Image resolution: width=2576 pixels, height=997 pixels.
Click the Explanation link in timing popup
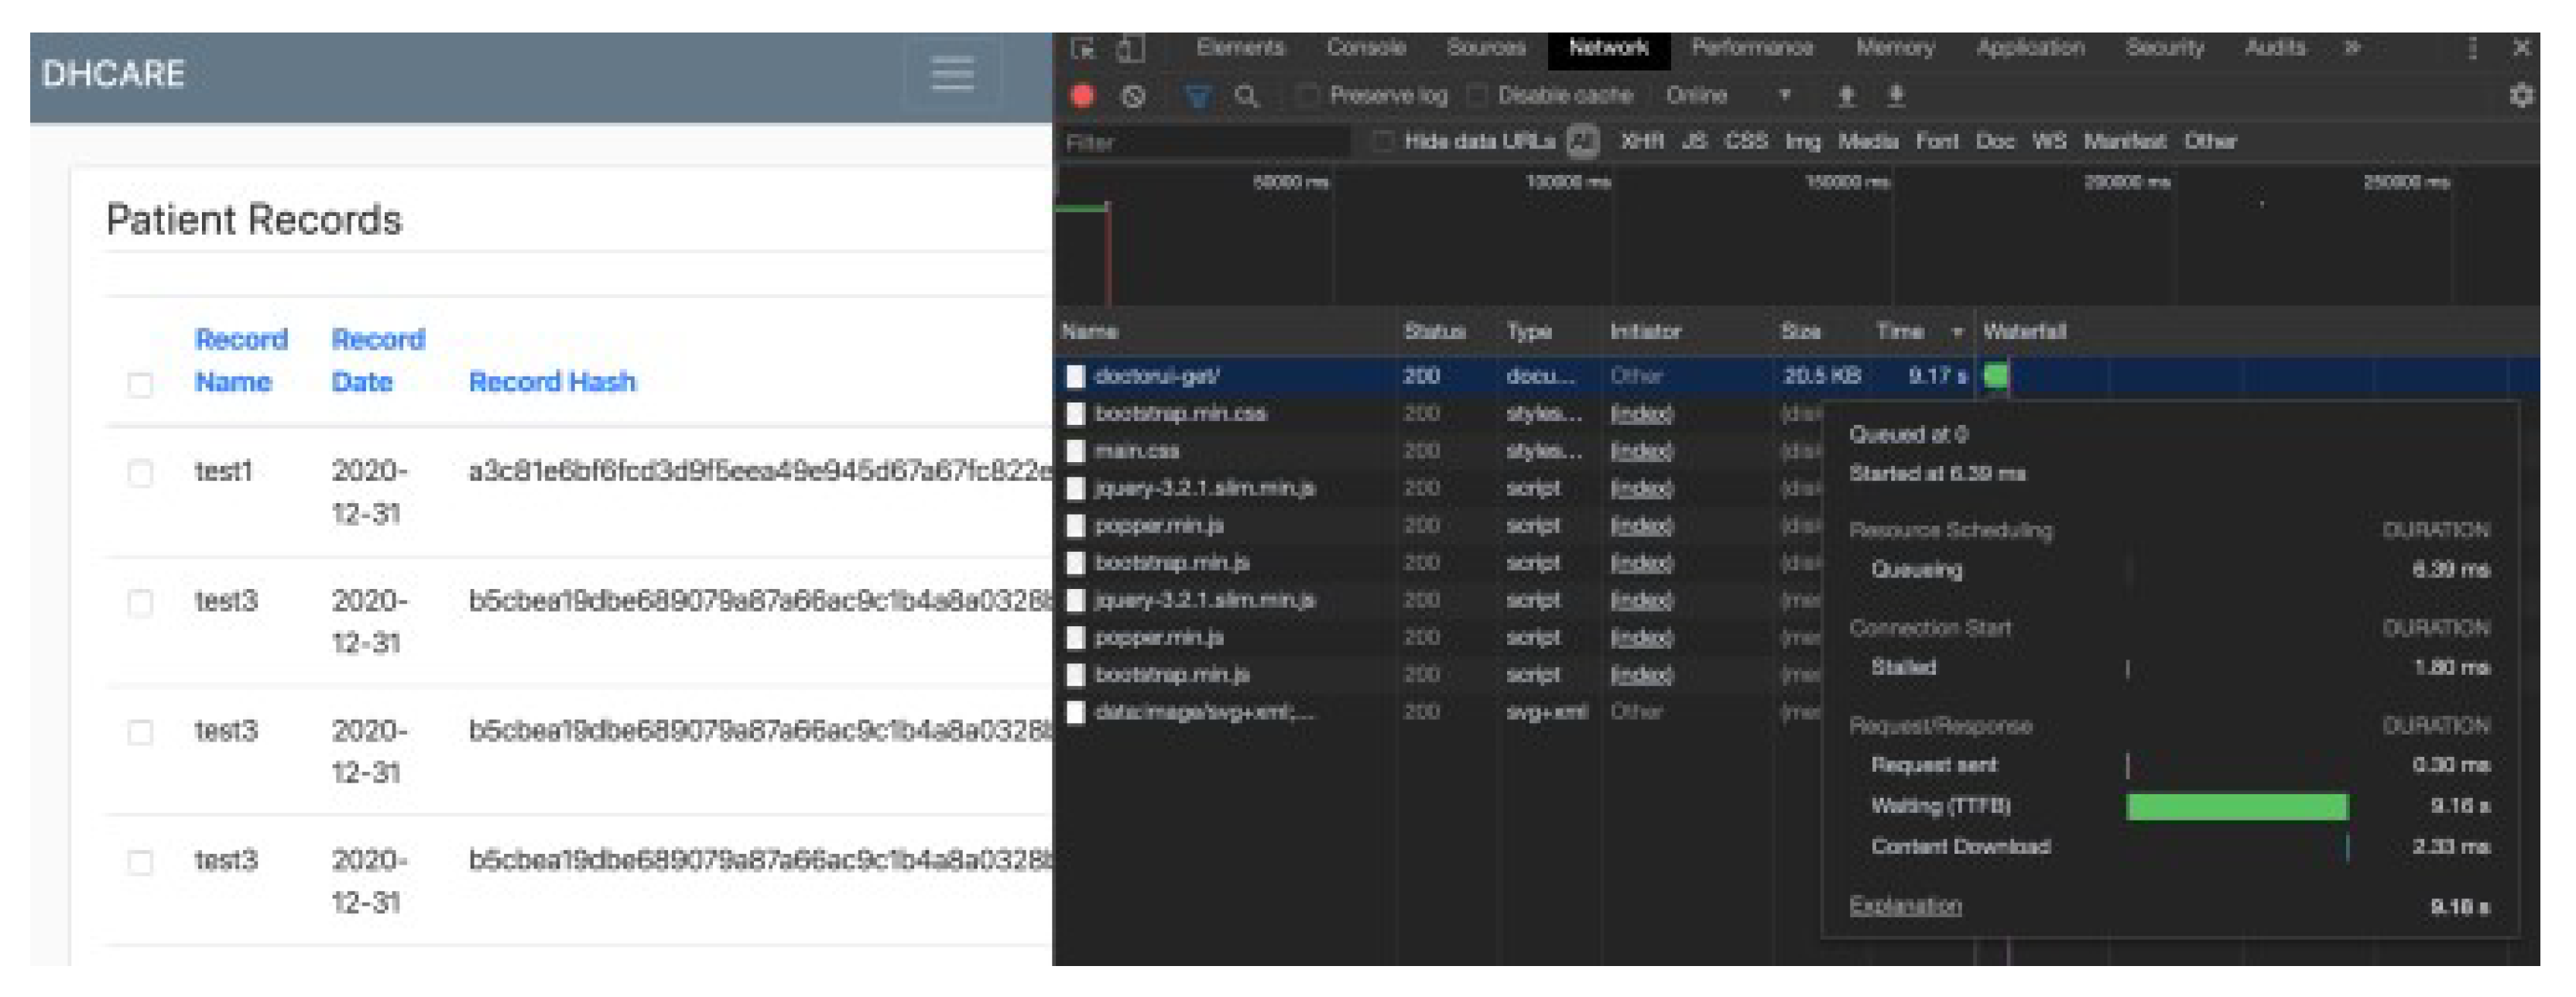pos(1905,905)
